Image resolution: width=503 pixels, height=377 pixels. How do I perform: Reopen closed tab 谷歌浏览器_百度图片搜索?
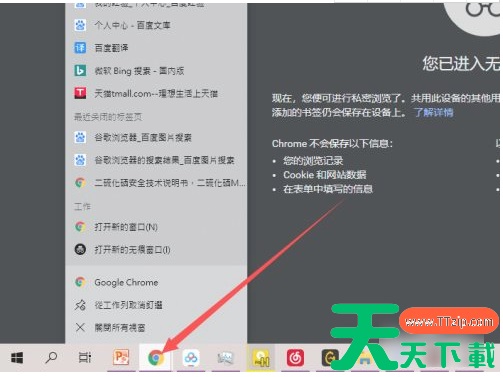(x=156, y=137)
